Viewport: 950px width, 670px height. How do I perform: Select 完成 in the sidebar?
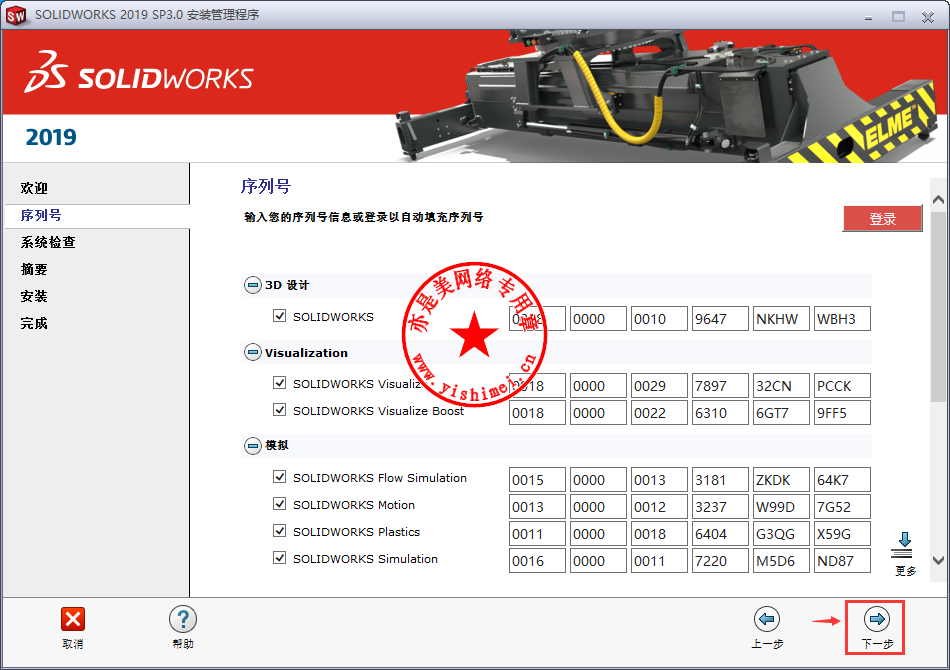(x=35, y=323)
